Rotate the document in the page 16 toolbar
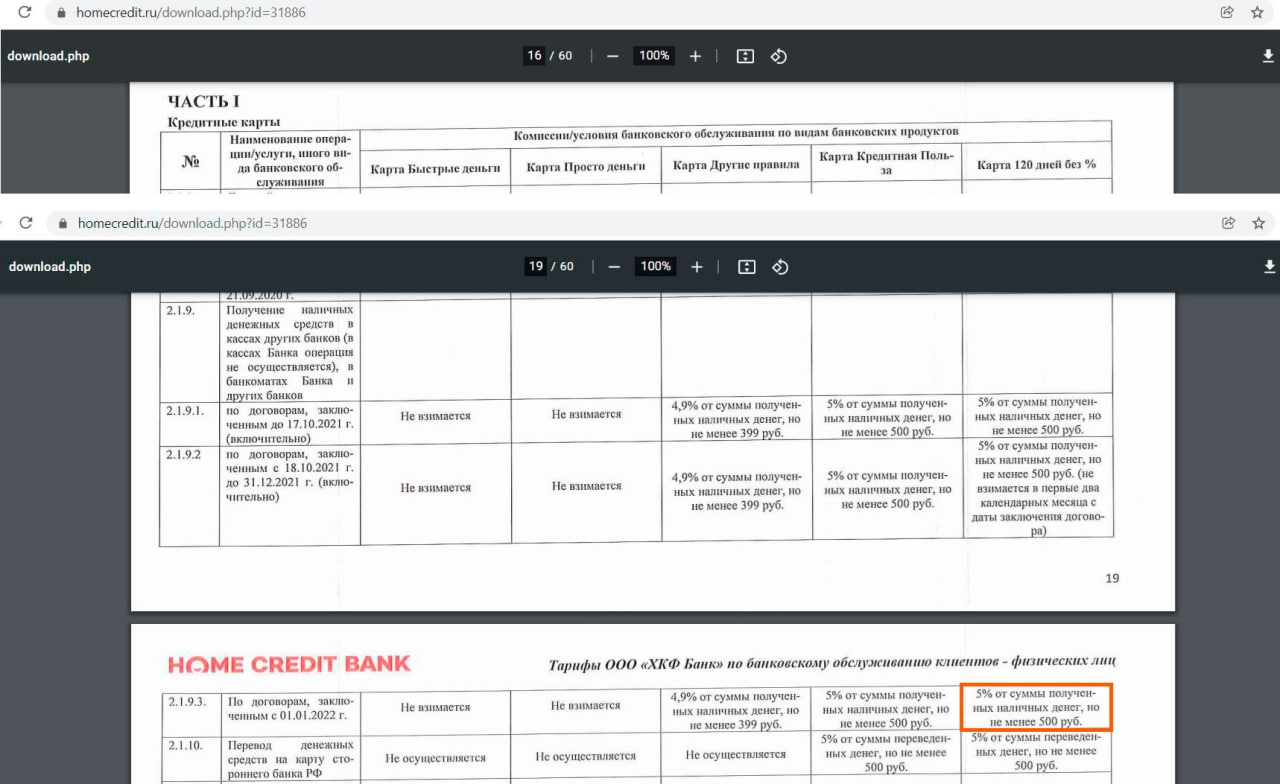This screenshot has width=1280, height=784. tap(779, 56)
